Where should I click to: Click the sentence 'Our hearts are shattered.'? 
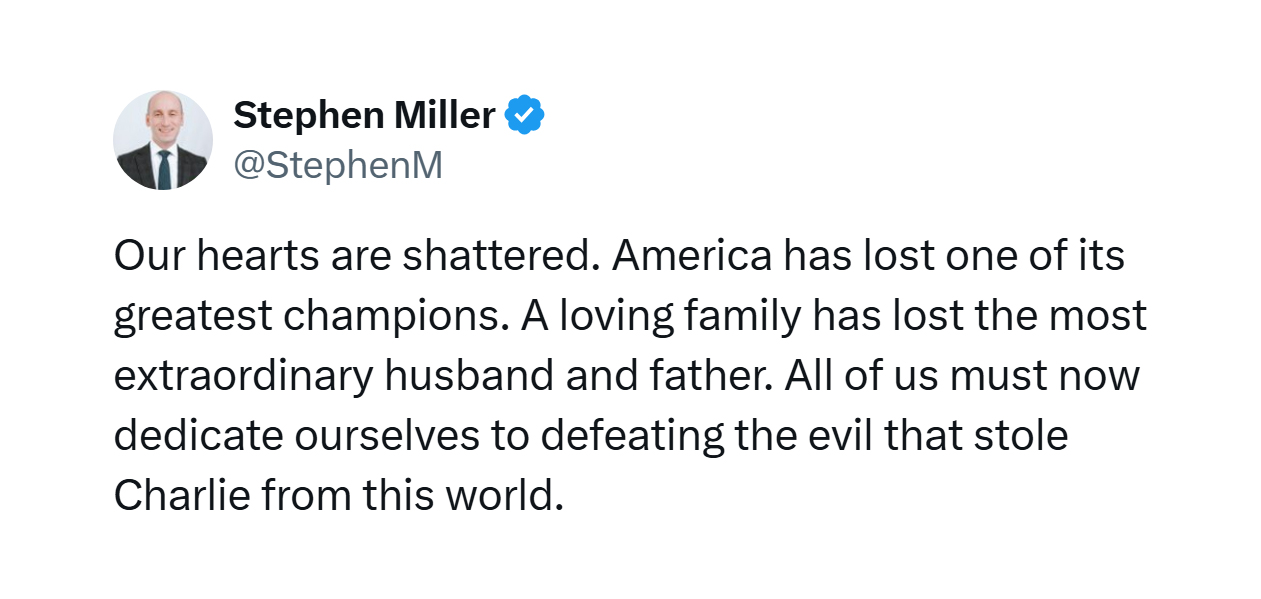(357, 256)
